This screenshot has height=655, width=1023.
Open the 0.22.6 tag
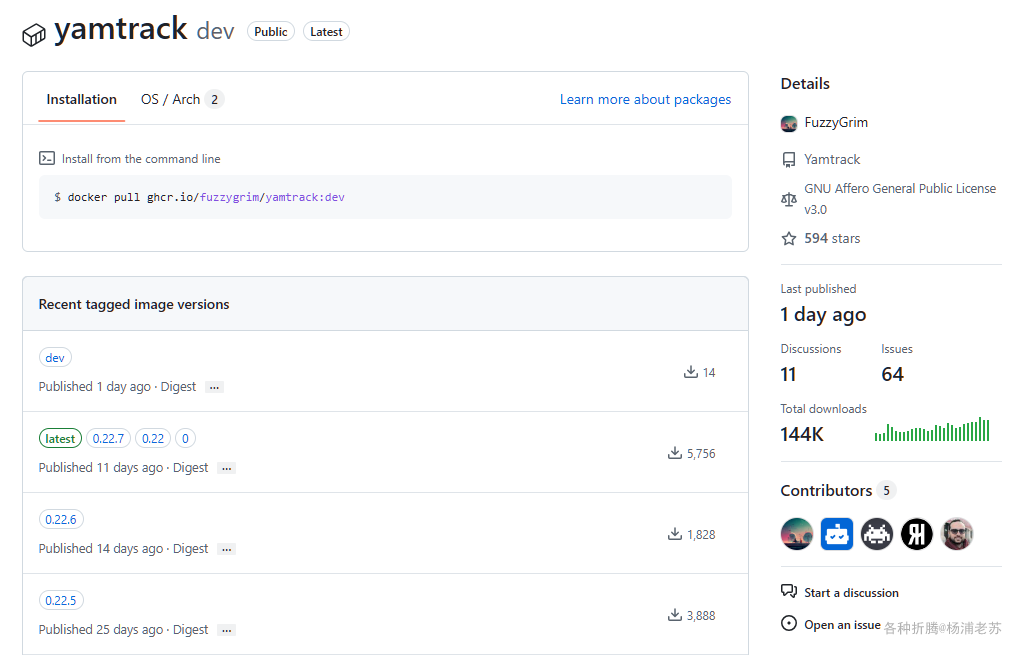[61, 519]
